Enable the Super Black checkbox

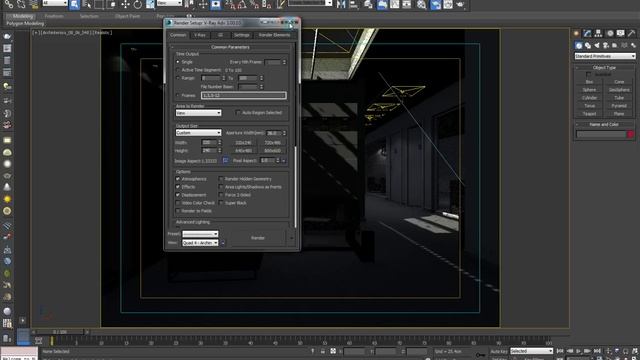point(221,202)
